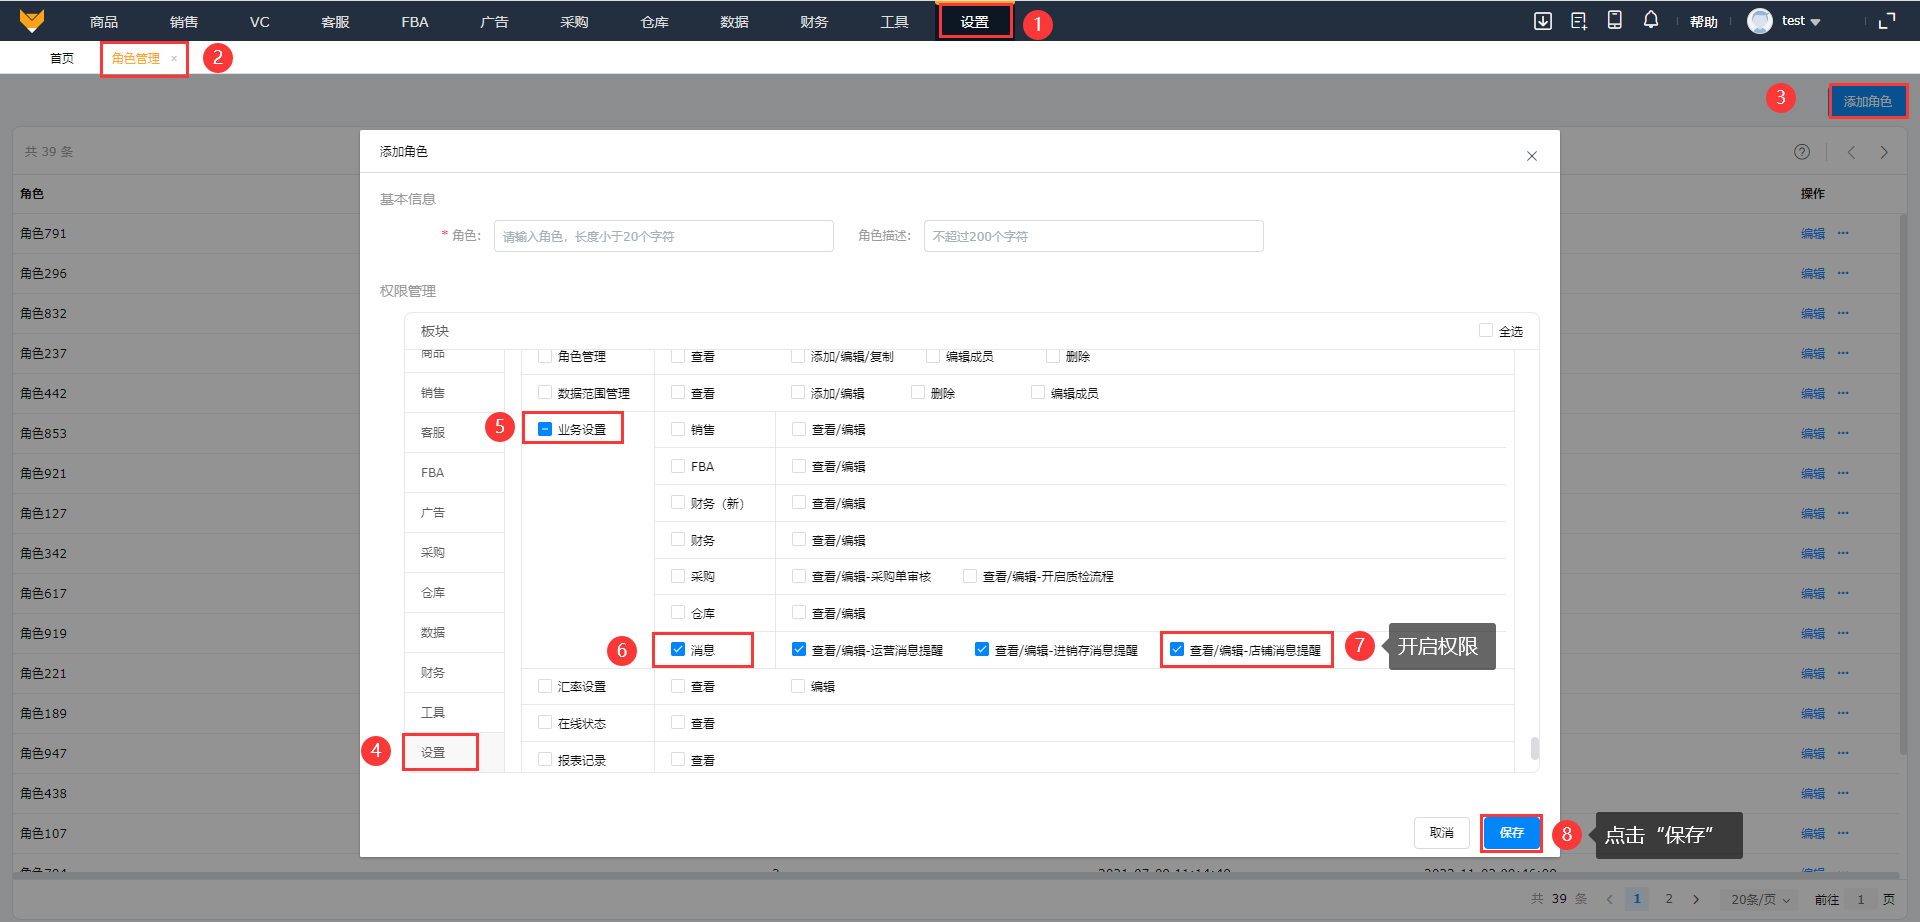Image resolution: width=1920 pixels, height=922 pixels.
Task: Open the task list icon in header
Action: 1579,21
